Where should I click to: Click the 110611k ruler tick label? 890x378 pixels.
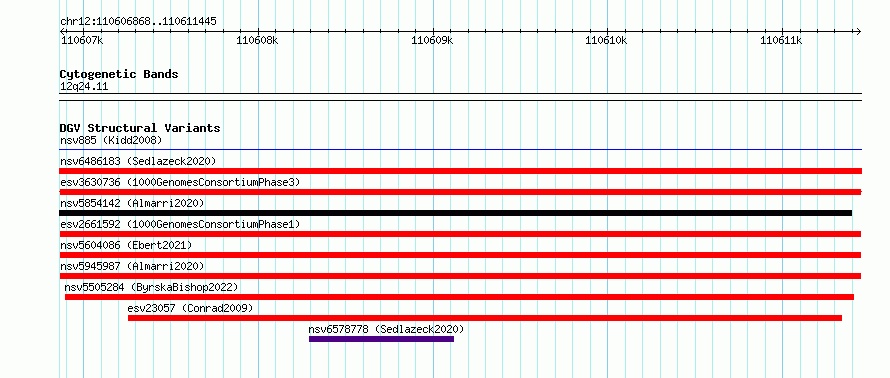(782, 40)
